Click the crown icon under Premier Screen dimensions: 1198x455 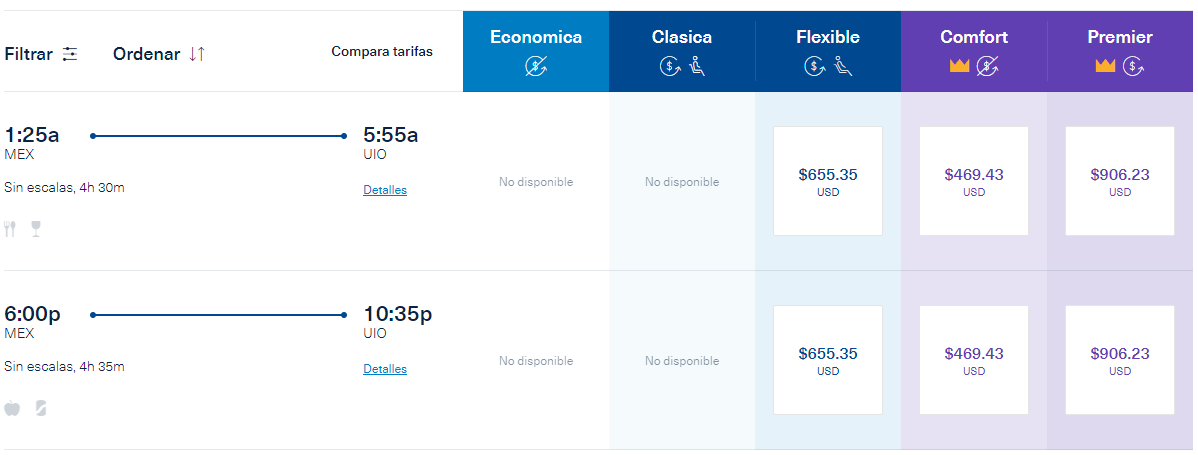pos(1105,66)
